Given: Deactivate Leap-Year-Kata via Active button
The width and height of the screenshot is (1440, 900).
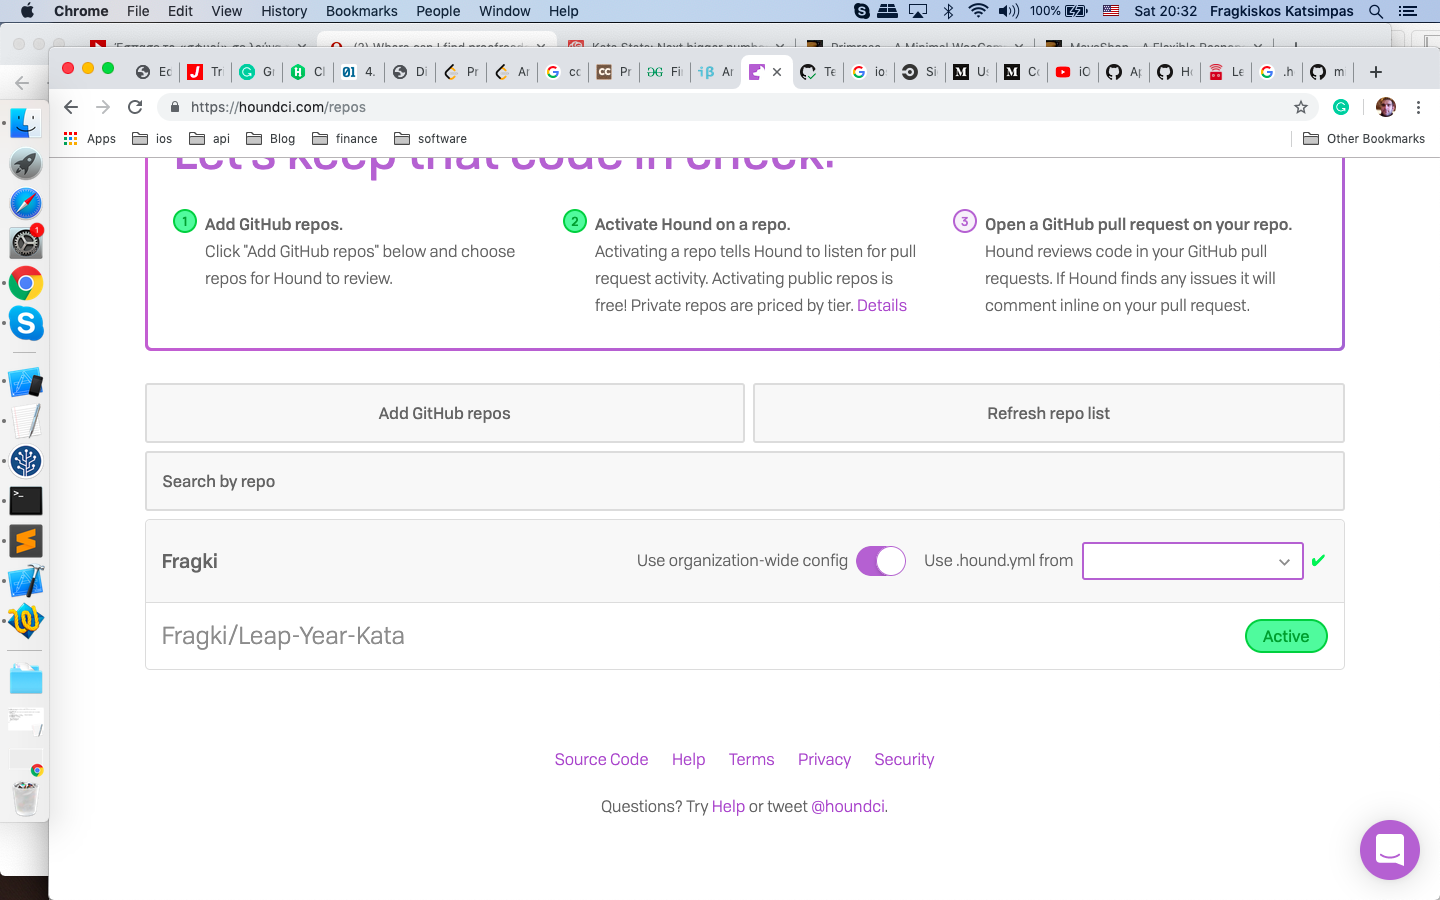Looking at the screenshot, I should click(x=1286, y=636).
